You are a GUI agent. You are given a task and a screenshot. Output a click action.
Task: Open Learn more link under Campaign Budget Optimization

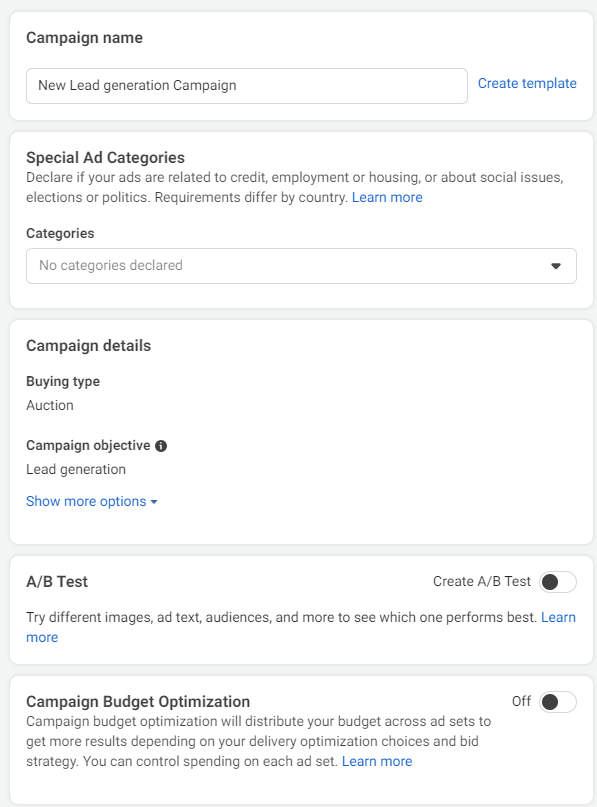pos(377,761)
